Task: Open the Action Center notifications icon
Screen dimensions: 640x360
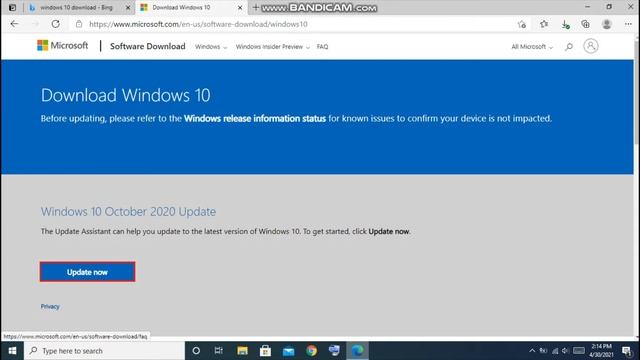Action: pyautogui.click(x=627, y=351)
